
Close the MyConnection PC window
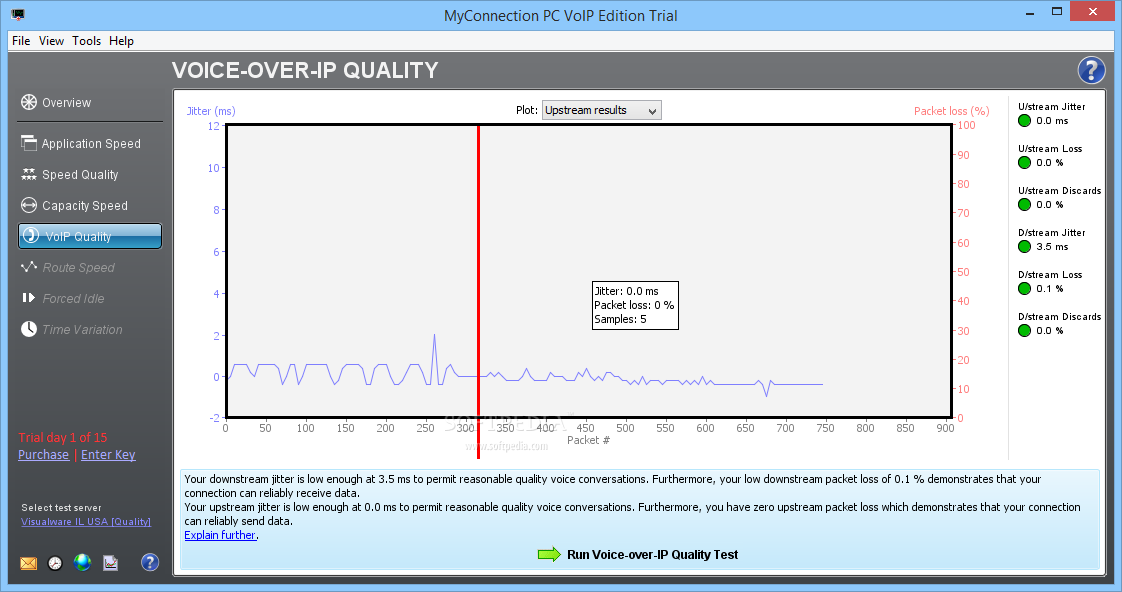1093,11
